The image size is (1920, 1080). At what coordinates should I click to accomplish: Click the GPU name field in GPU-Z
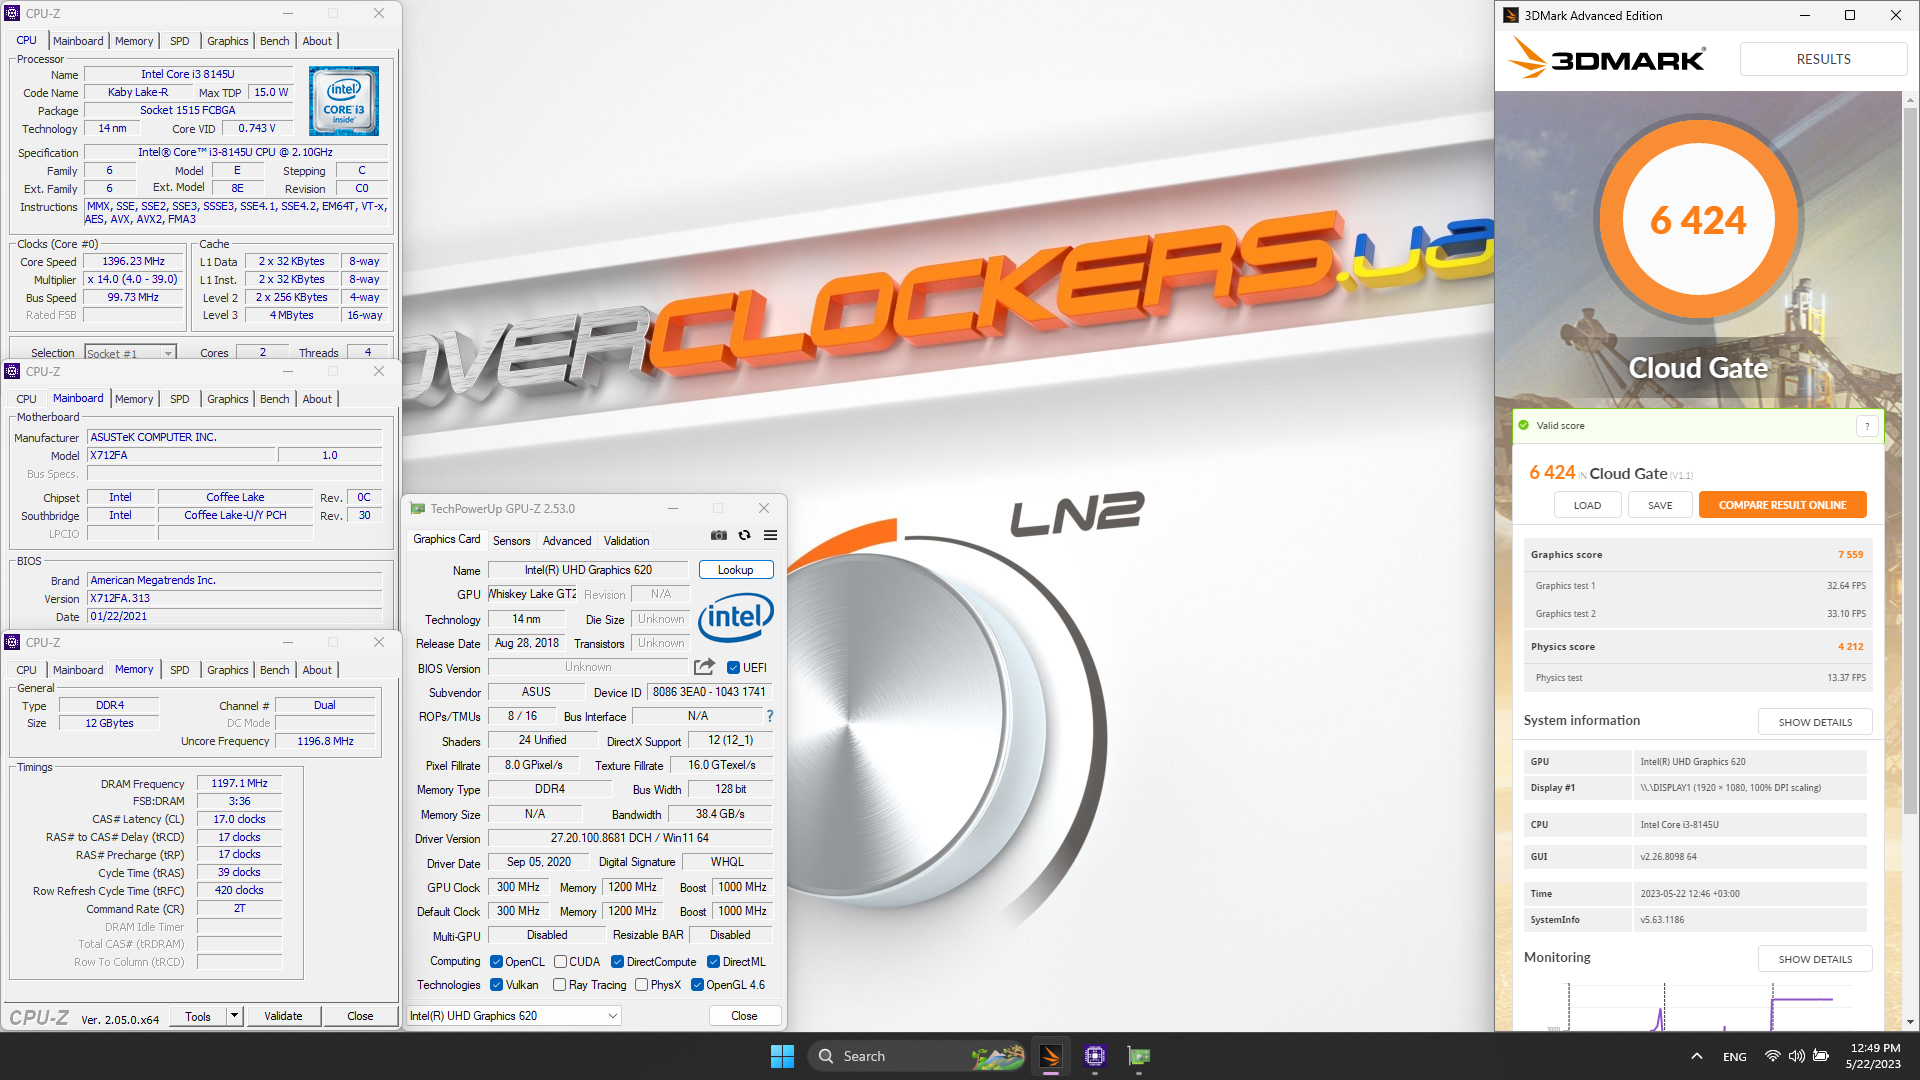(x=588, y=570)
